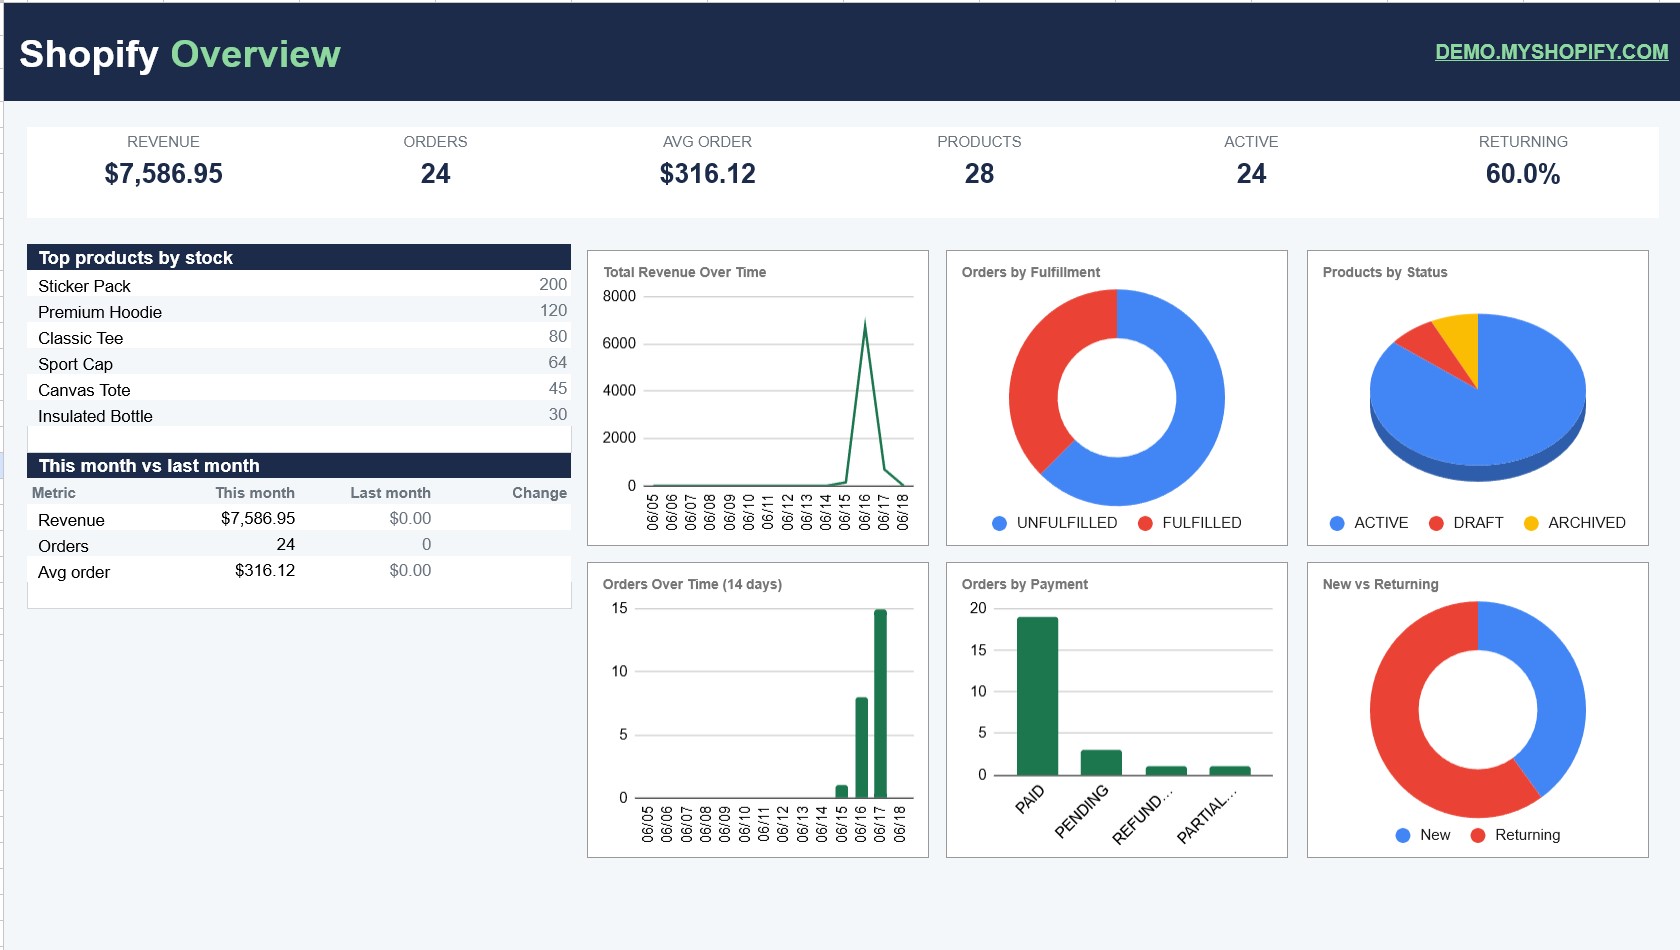Select the AVG ORDER value $316.12 in KPI row
Image resolution: width=1680 pixels, height=950 pixels.
(x=708, y=174)
